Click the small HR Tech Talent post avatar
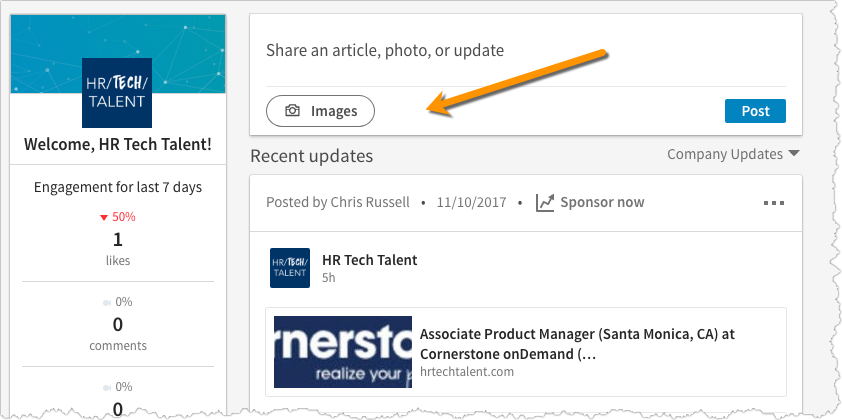 point(289,267)
